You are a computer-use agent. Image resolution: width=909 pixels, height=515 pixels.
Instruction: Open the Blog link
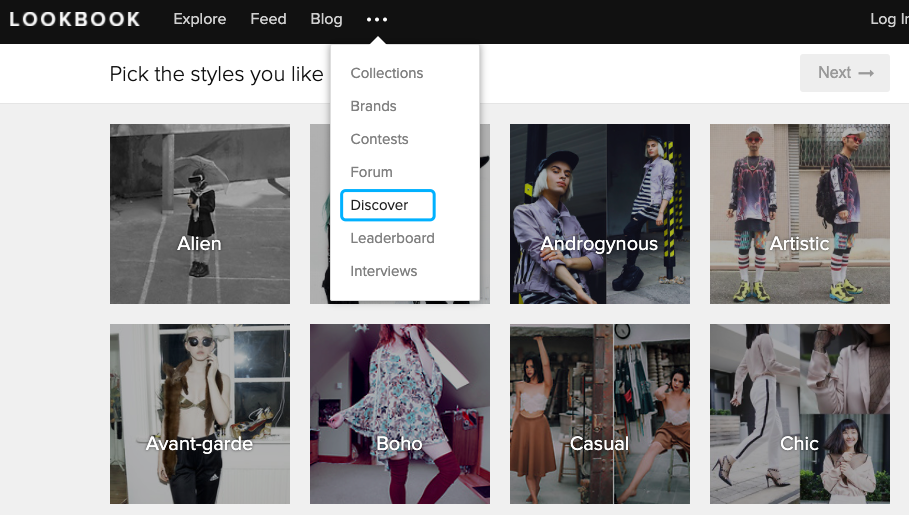click(326, 19)
